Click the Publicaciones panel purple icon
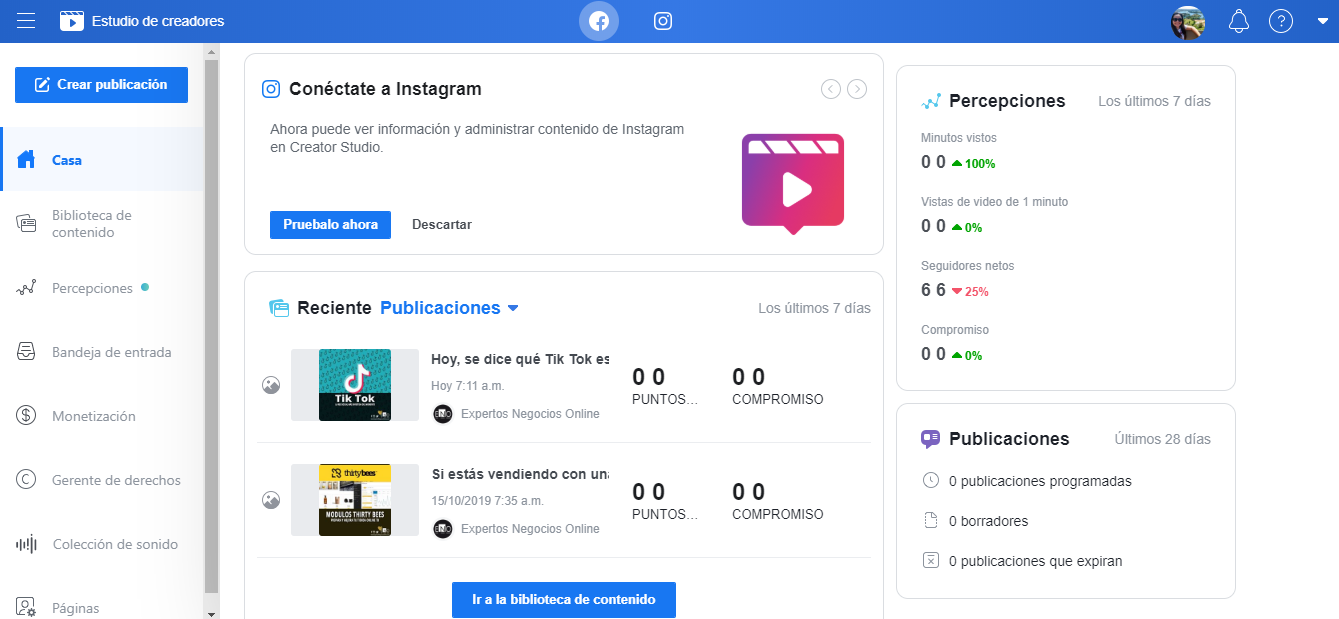The width and height of the screenshot is (1339, 619). point(931,439)
